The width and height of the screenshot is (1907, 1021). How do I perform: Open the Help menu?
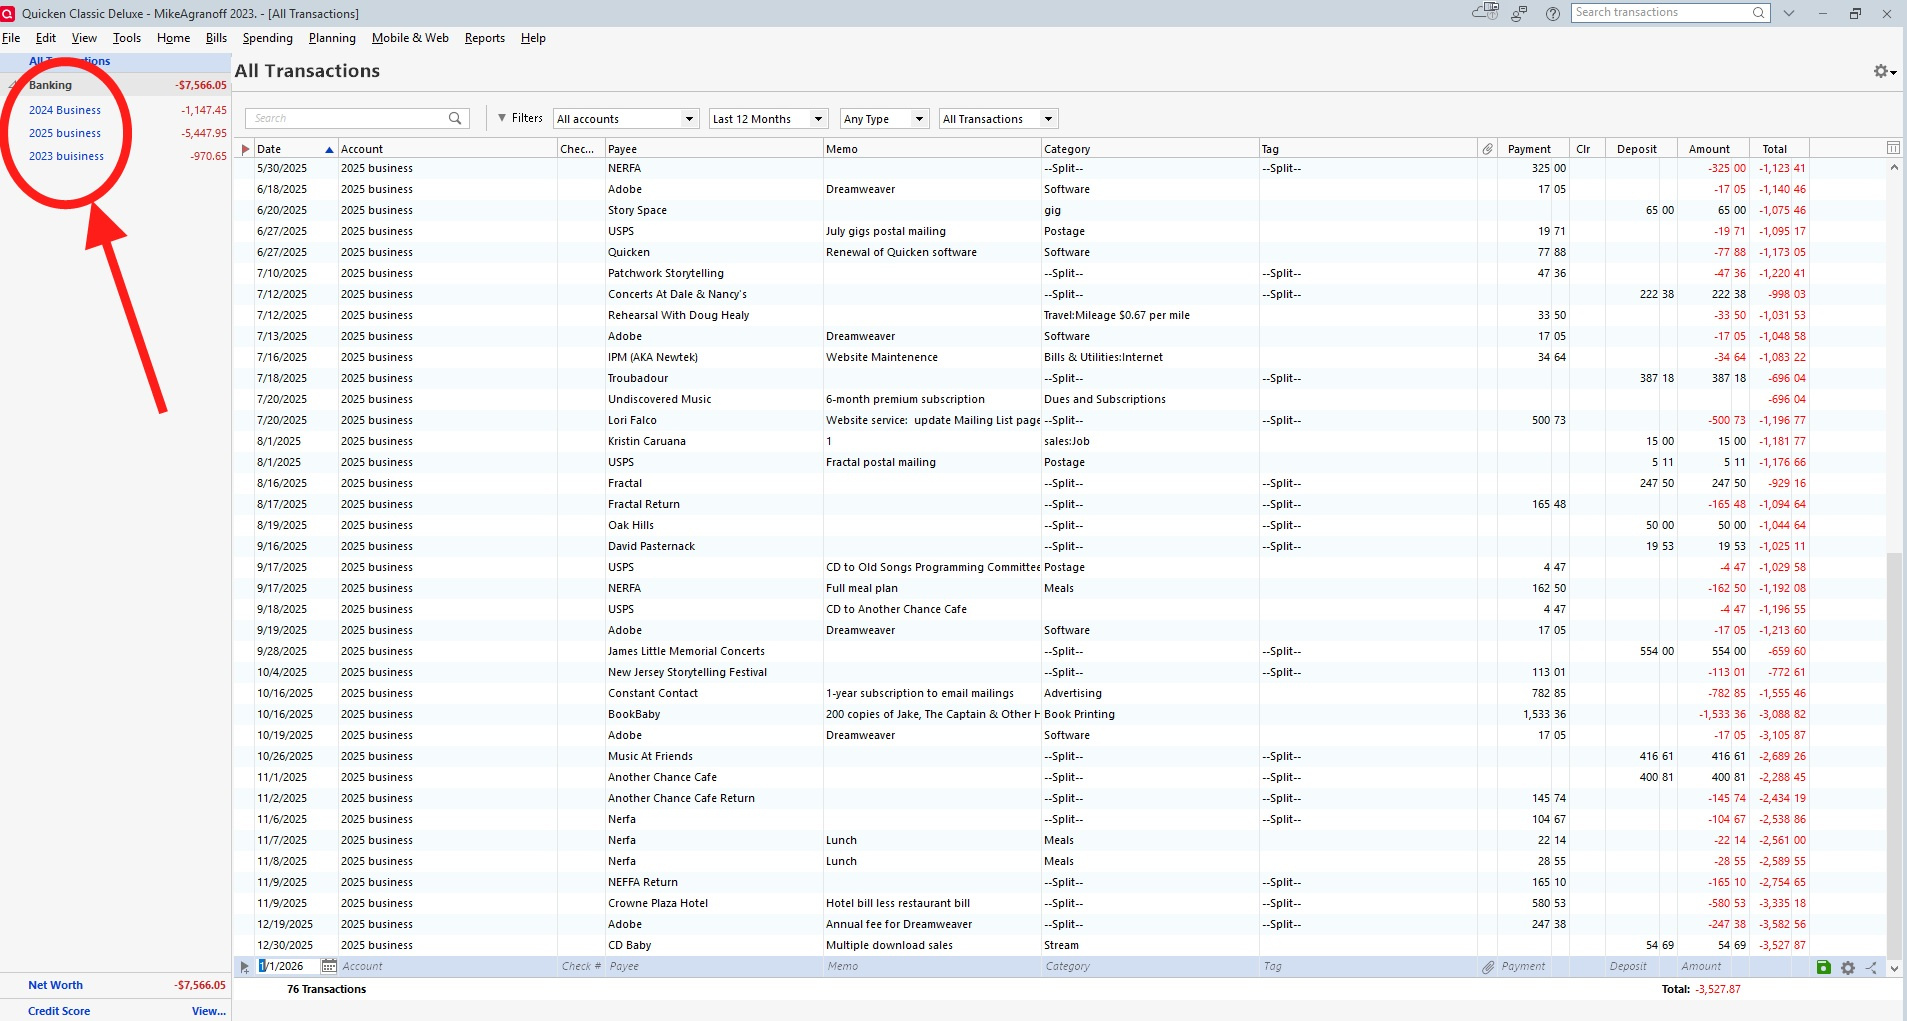pos(533,38)
